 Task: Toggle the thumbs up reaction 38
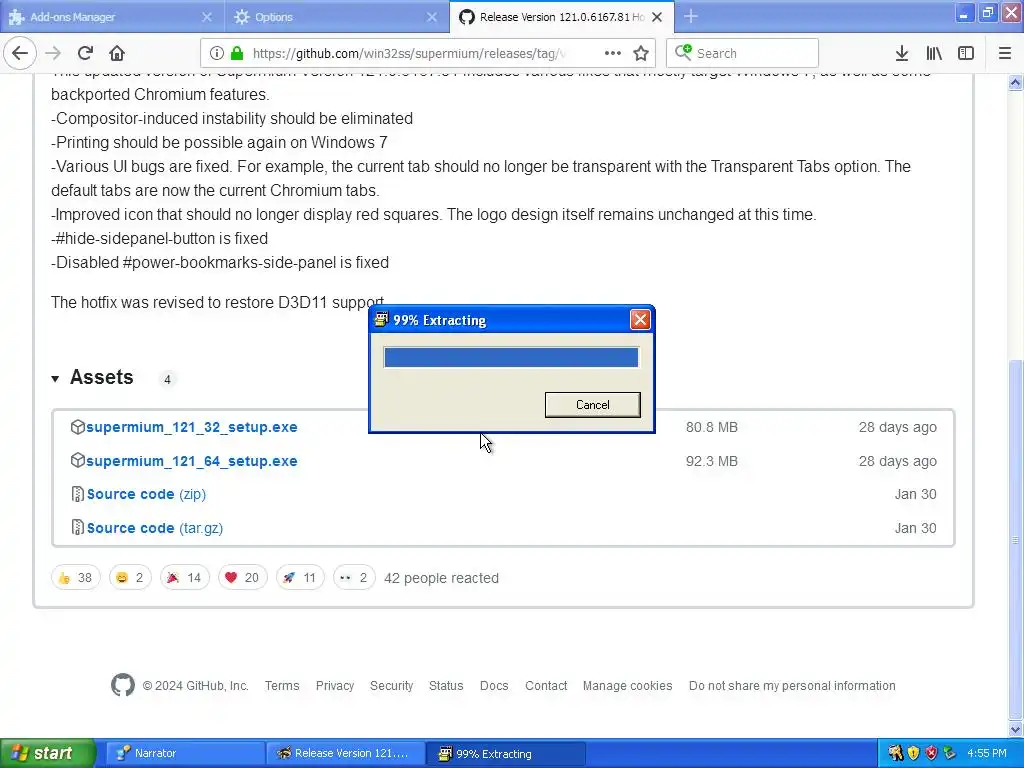tap(75, 578)
